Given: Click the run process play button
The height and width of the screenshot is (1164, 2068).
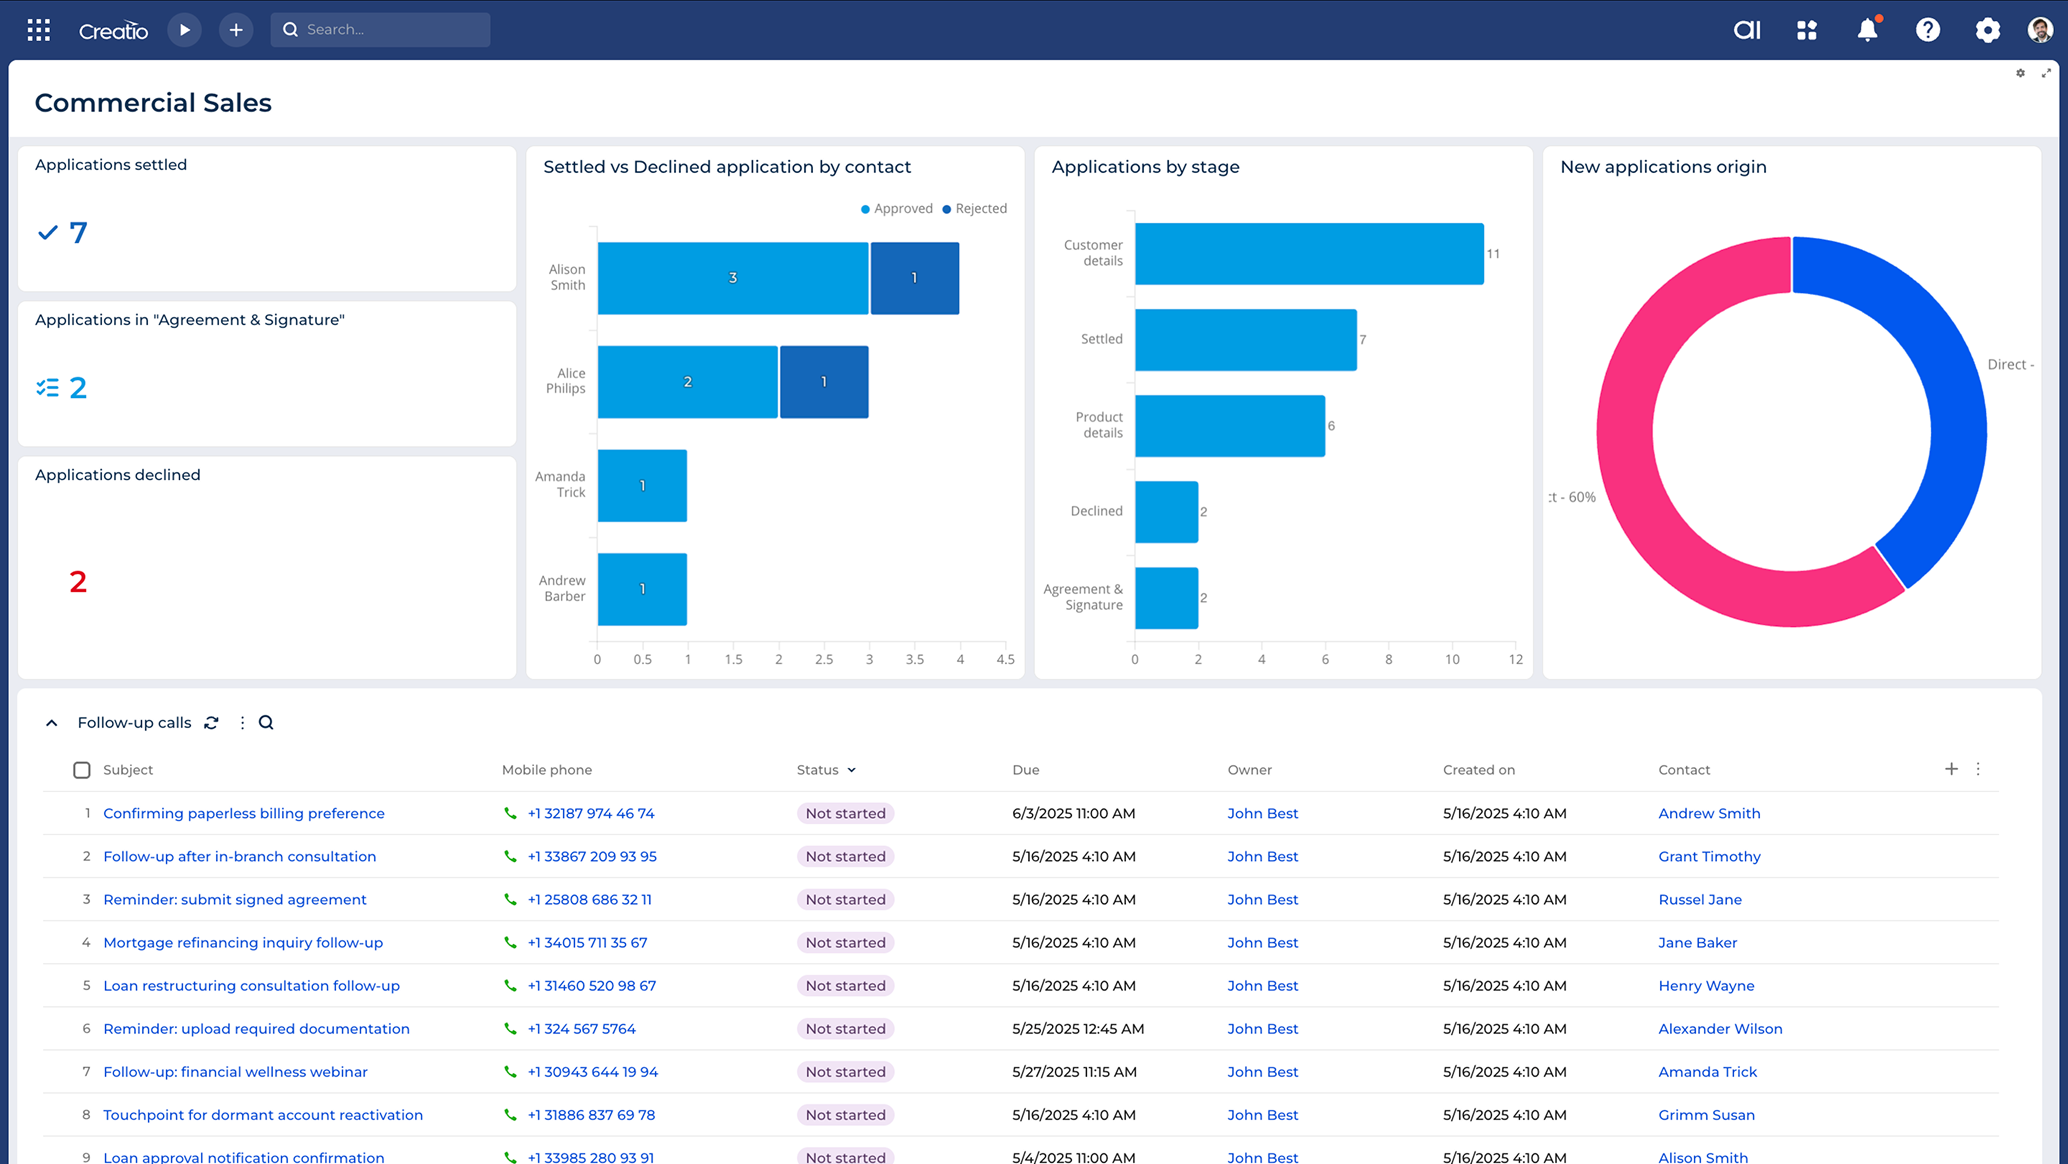Looking at the screenshot, I should coord(184,30).
